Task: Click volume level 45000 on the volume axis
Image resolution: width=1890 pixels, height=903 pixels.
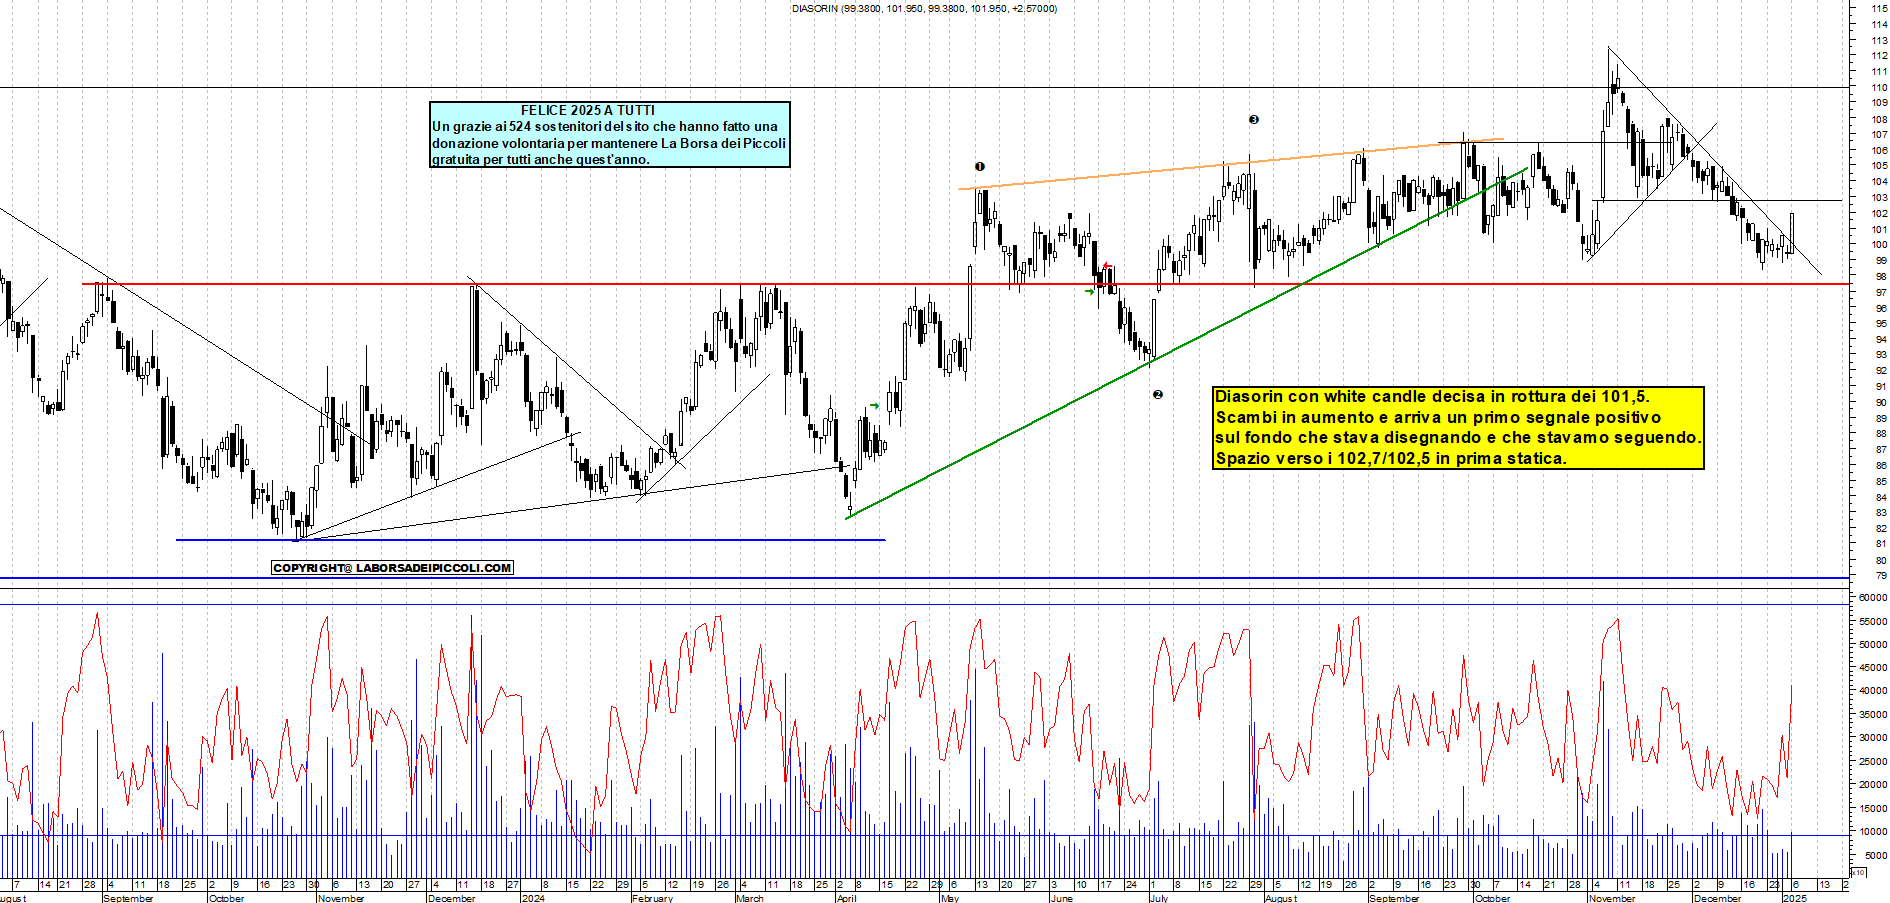Action: click(x=1872, y=667)
